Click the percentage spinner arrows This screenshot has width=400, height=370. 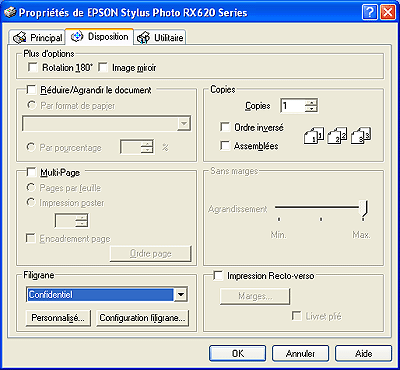coord(147,147)
